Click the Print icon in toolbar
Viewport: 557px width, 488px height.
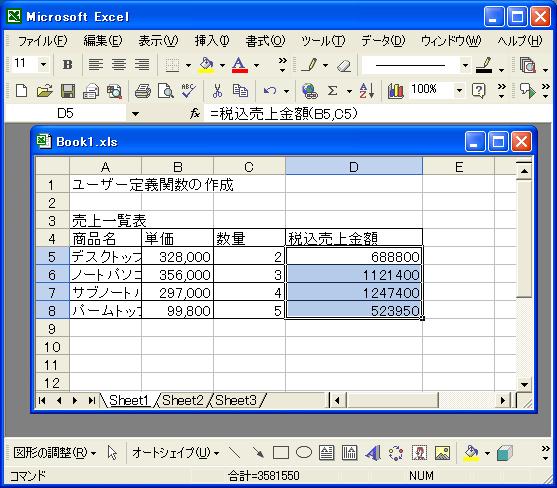143,91
